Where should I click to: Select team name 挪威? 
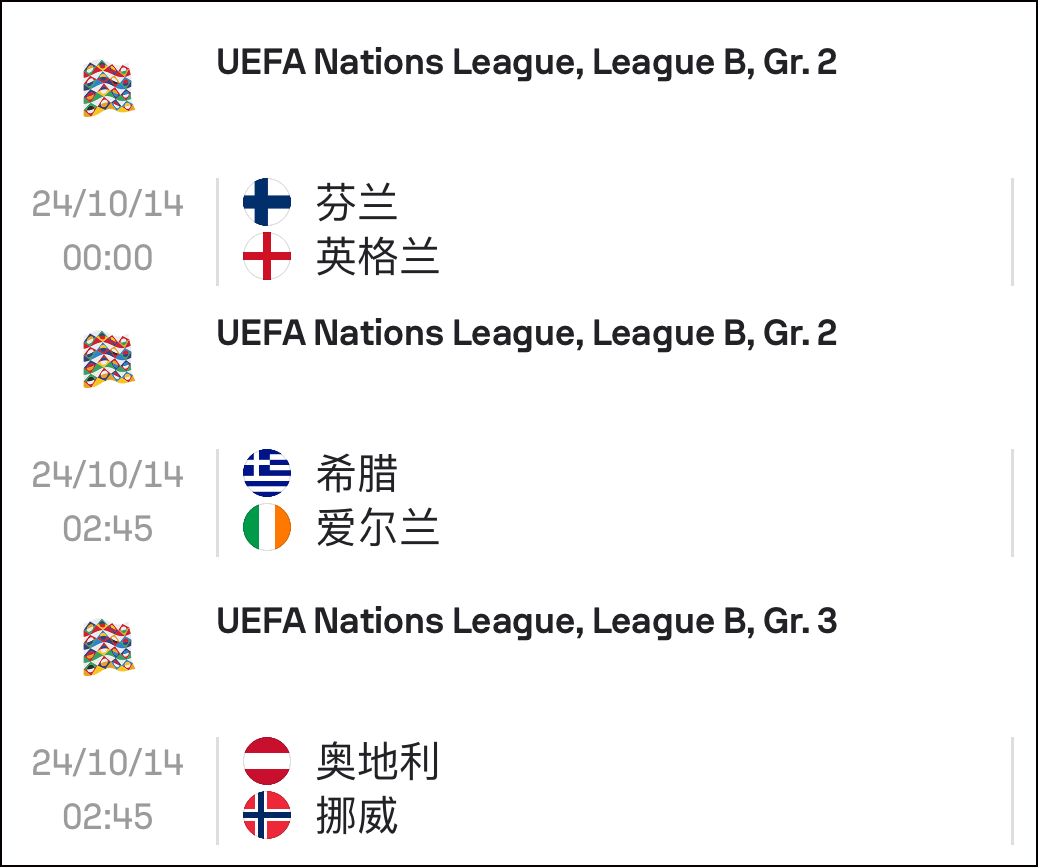coord(357,816)
